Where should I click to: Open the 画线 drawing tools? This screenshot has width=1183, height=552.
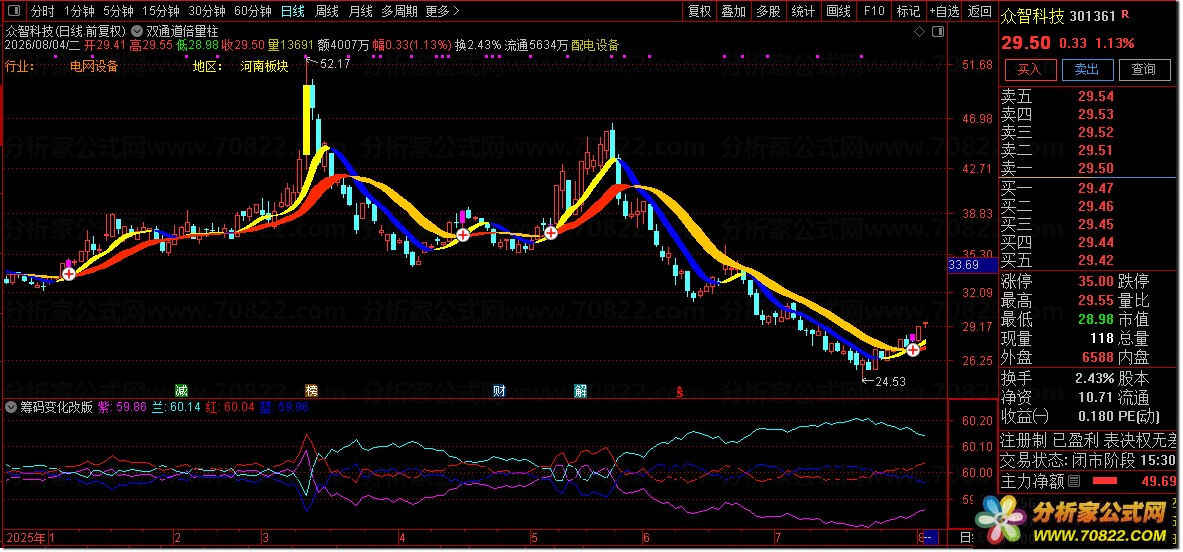click(x=838, y=11)
